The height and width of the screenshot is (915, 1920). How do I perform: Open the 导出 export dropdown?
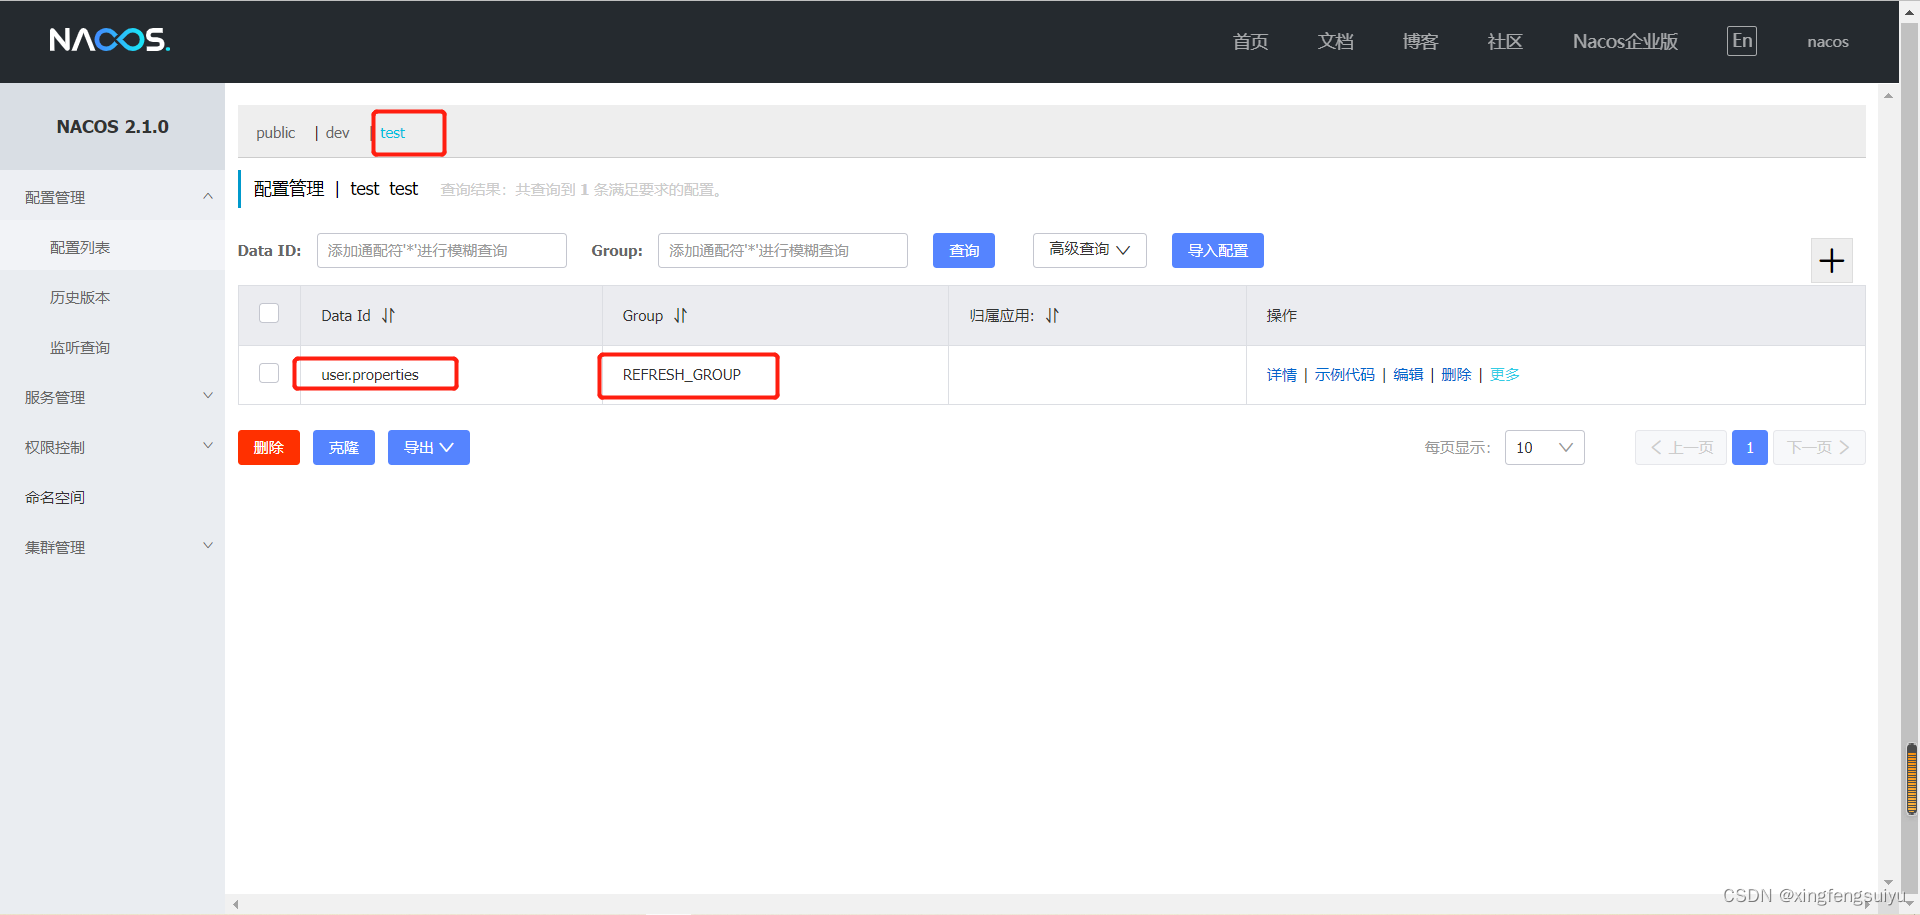tap(428, 447)
